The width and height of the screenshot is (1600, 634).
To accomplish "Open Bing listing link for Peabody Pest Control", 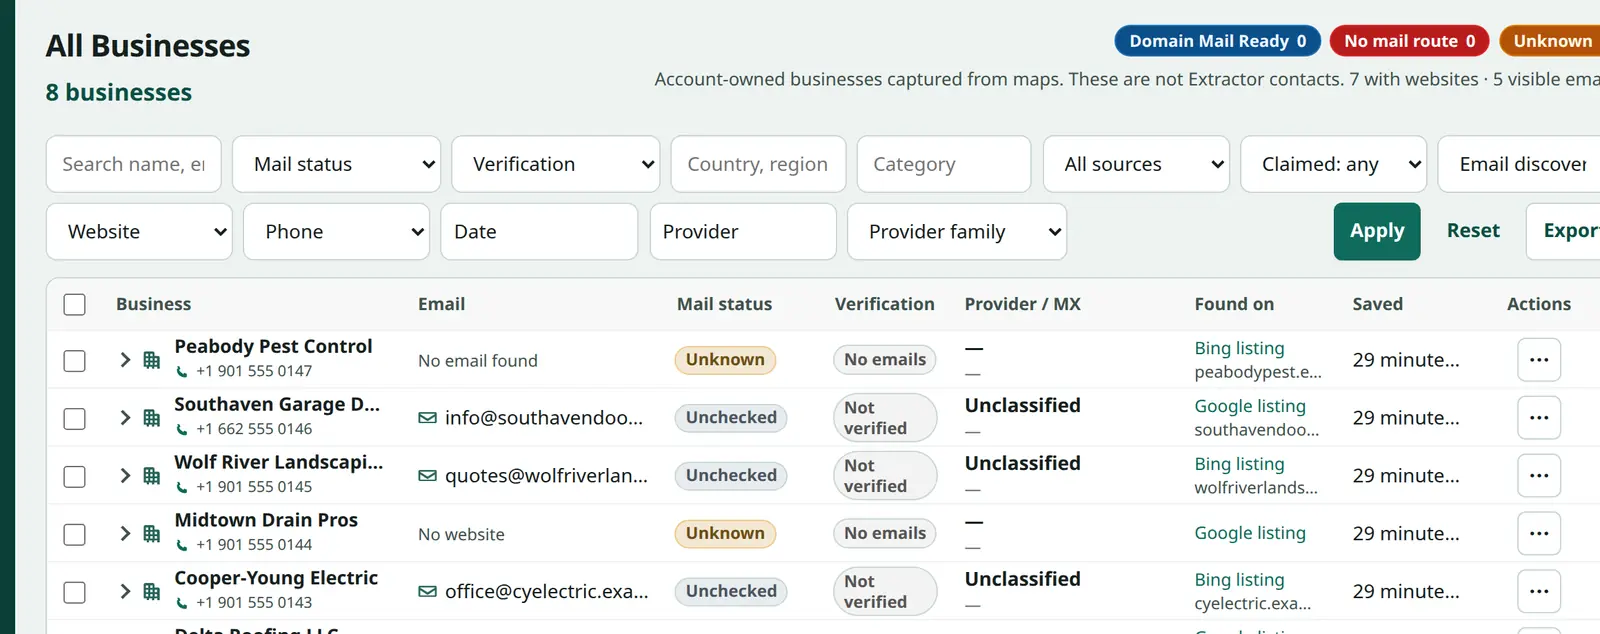I will 1239,348.
